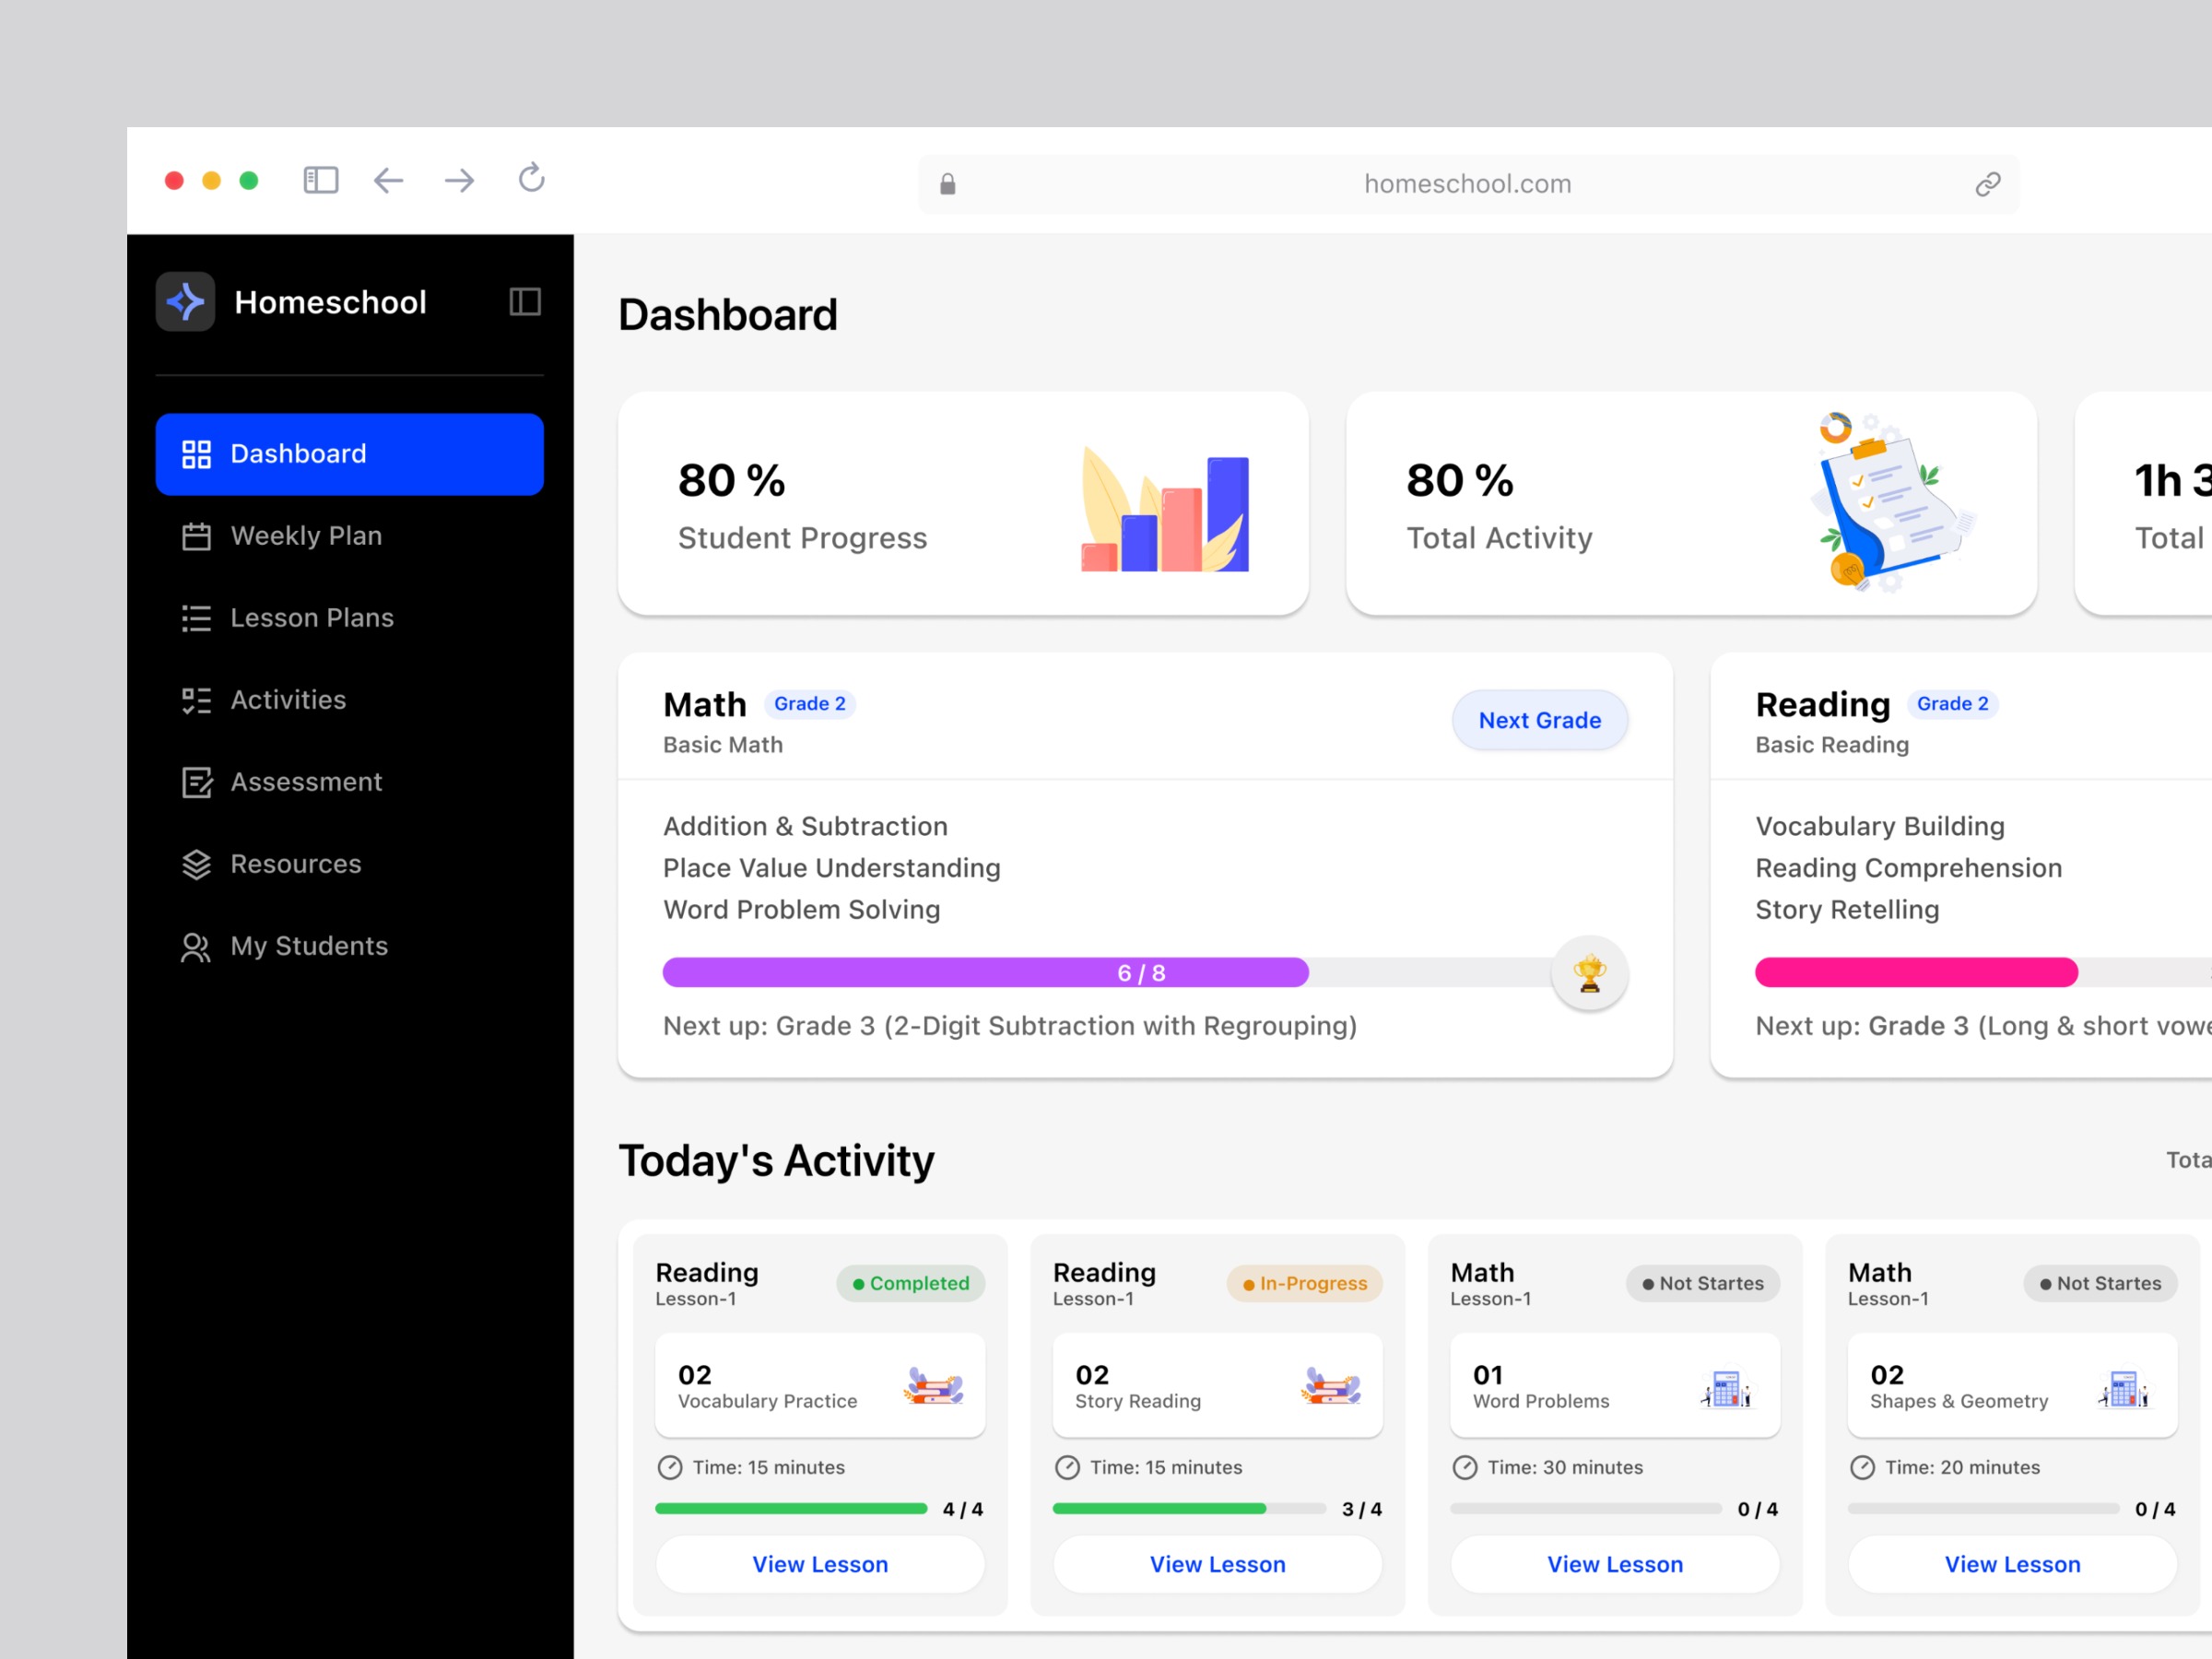Collapse the sidebar using panel icon
This screenshot has height=1659, width=2212.
pos(525,301)
